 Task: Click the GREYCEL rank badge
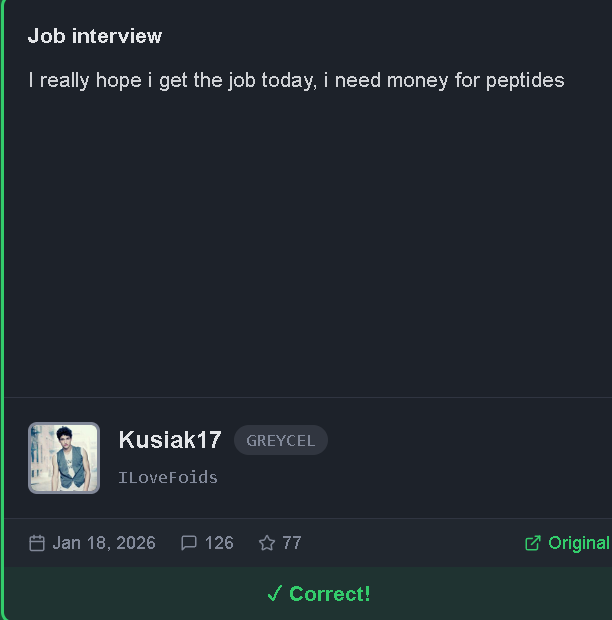[281, 440]
